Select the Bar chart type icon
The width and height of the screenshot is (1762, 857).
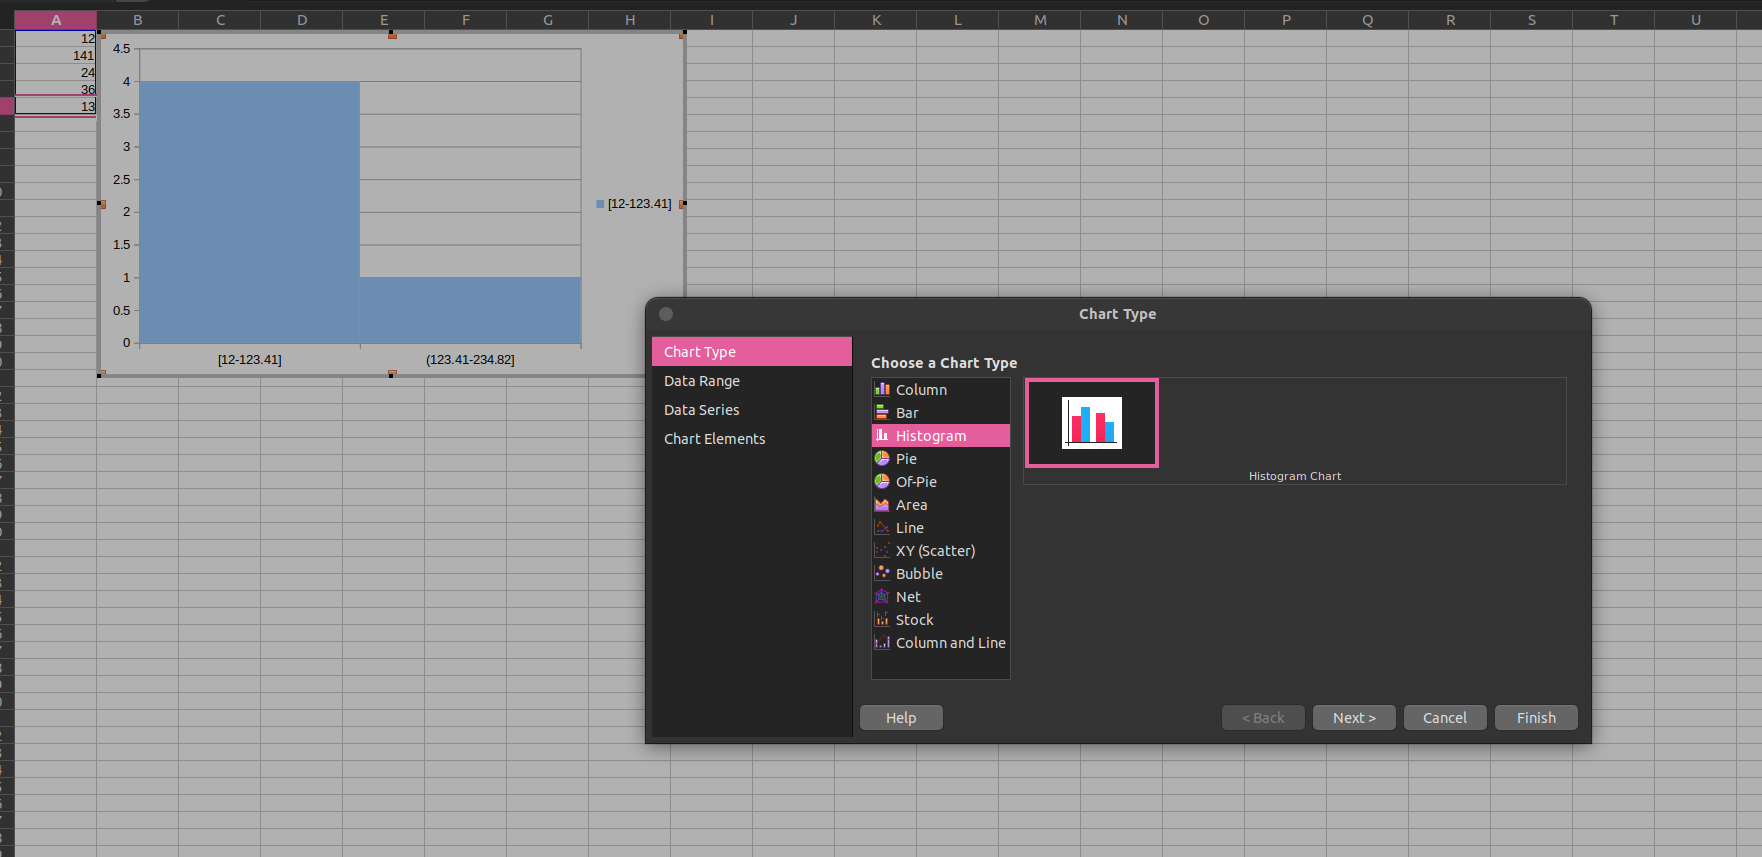882,412
